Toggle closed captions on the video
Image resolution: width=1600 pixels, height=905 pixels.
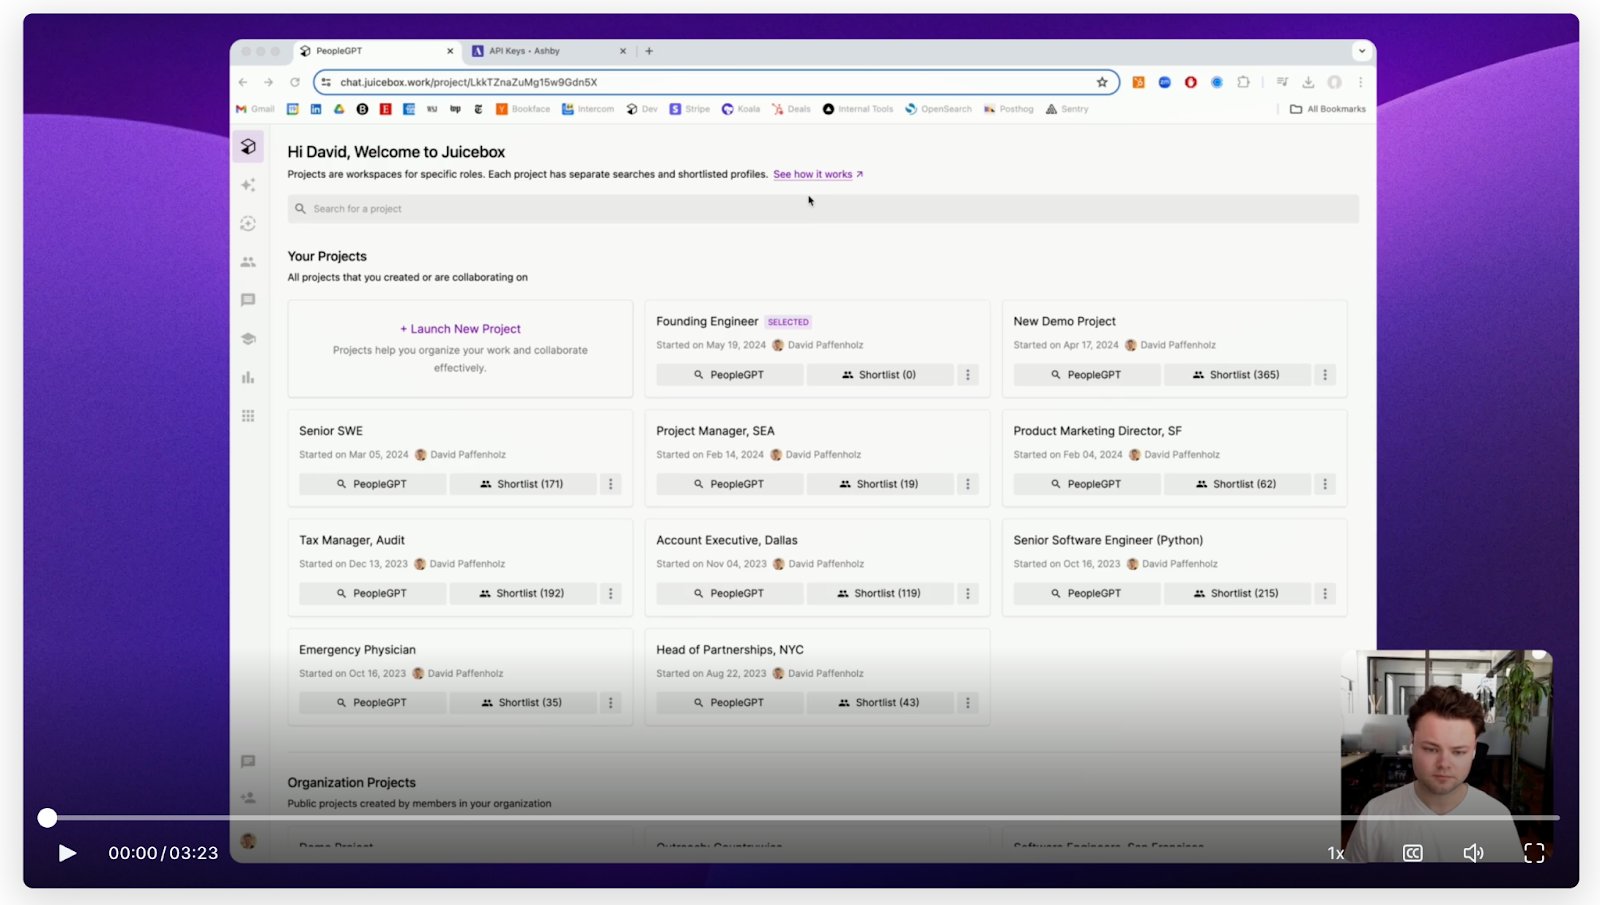[x=1412, y=853]
